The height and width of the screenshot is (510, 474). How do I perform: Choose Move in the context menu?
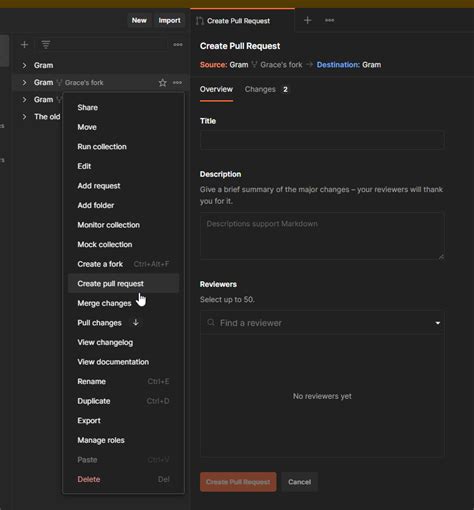[123, 127]
